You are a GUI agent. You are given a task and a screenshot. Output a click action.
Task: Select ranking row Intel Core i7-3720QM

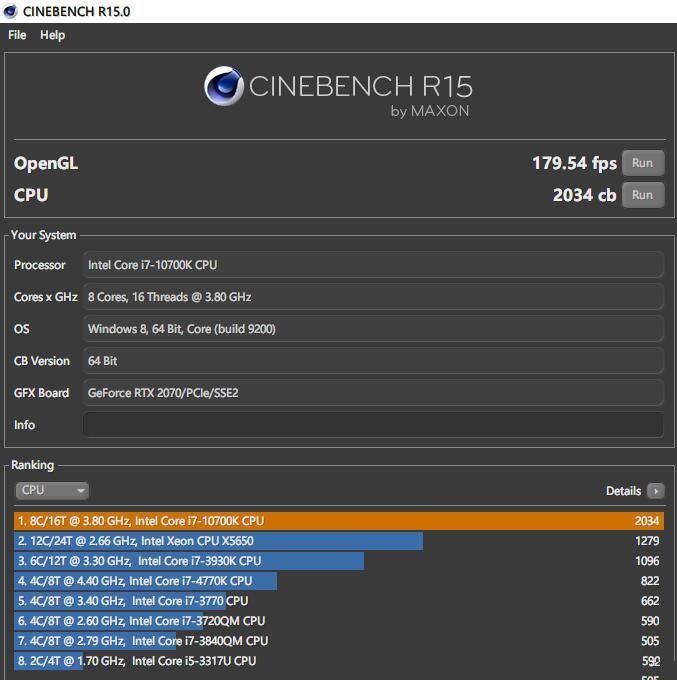coord(339,621)
